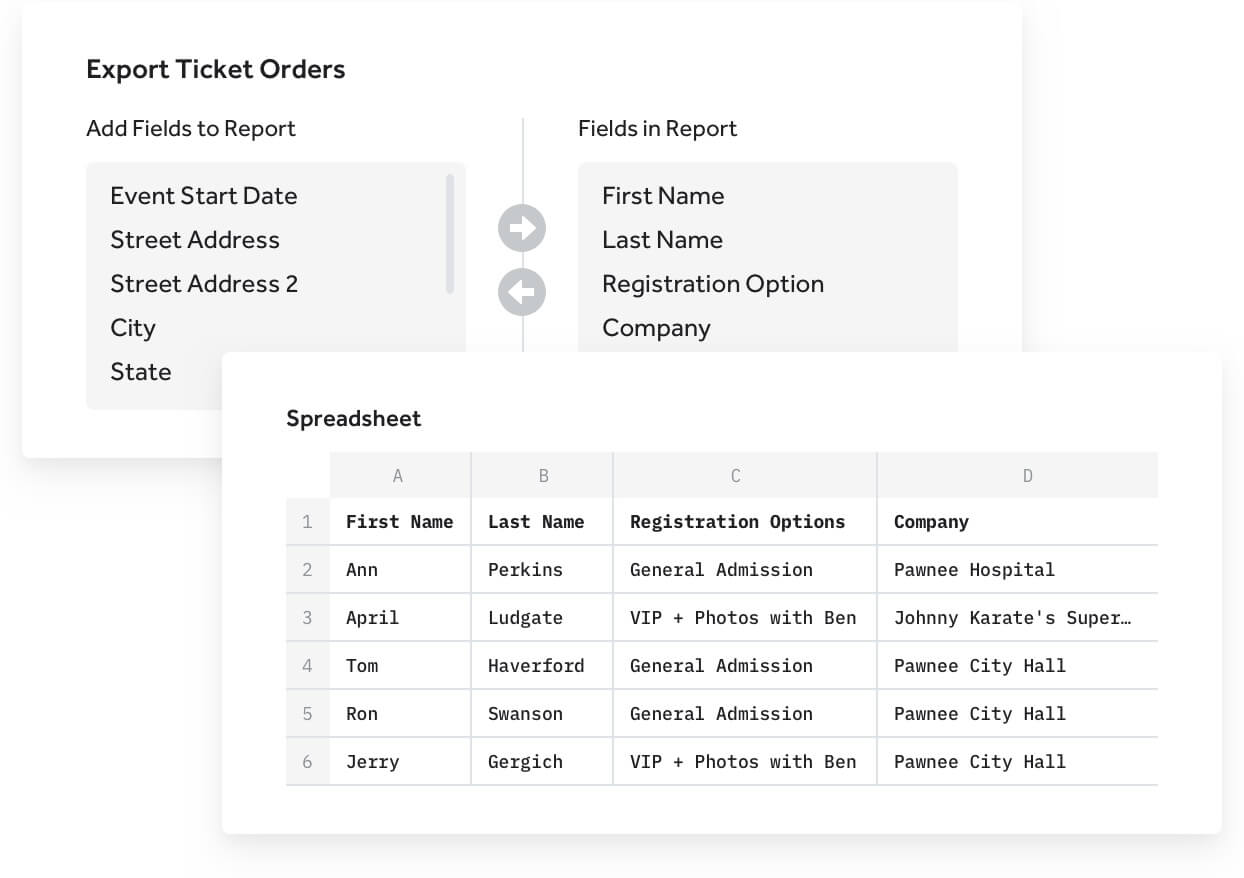Select Street Address 2 field

pyautogui.click(x=203, y=284)
